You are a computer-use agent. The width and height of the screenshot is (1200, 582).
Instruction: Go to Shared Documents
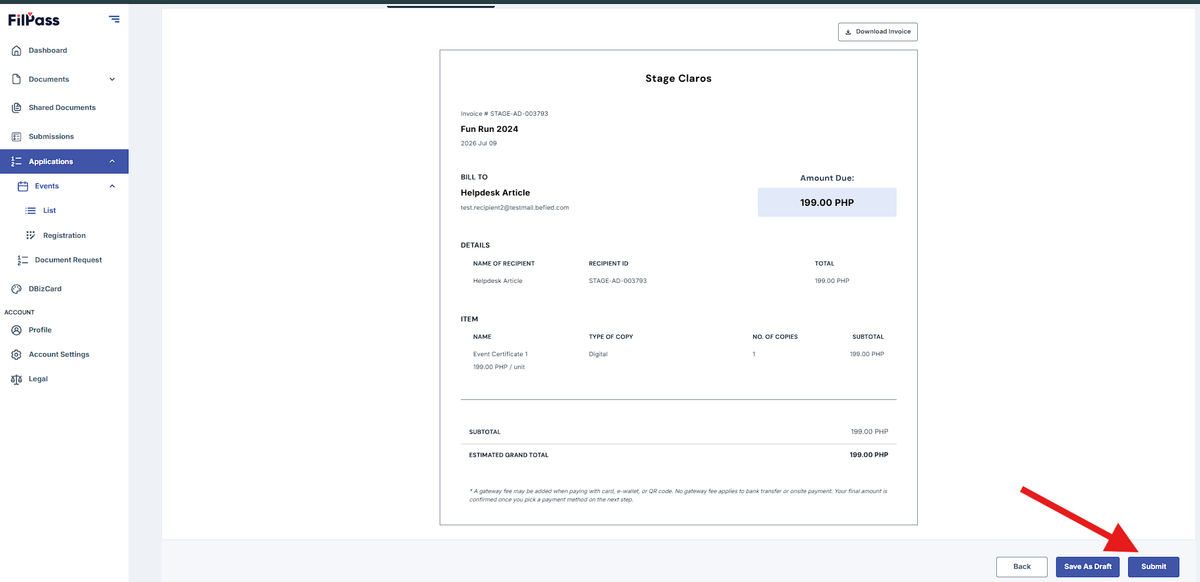(x=64, y=108)
